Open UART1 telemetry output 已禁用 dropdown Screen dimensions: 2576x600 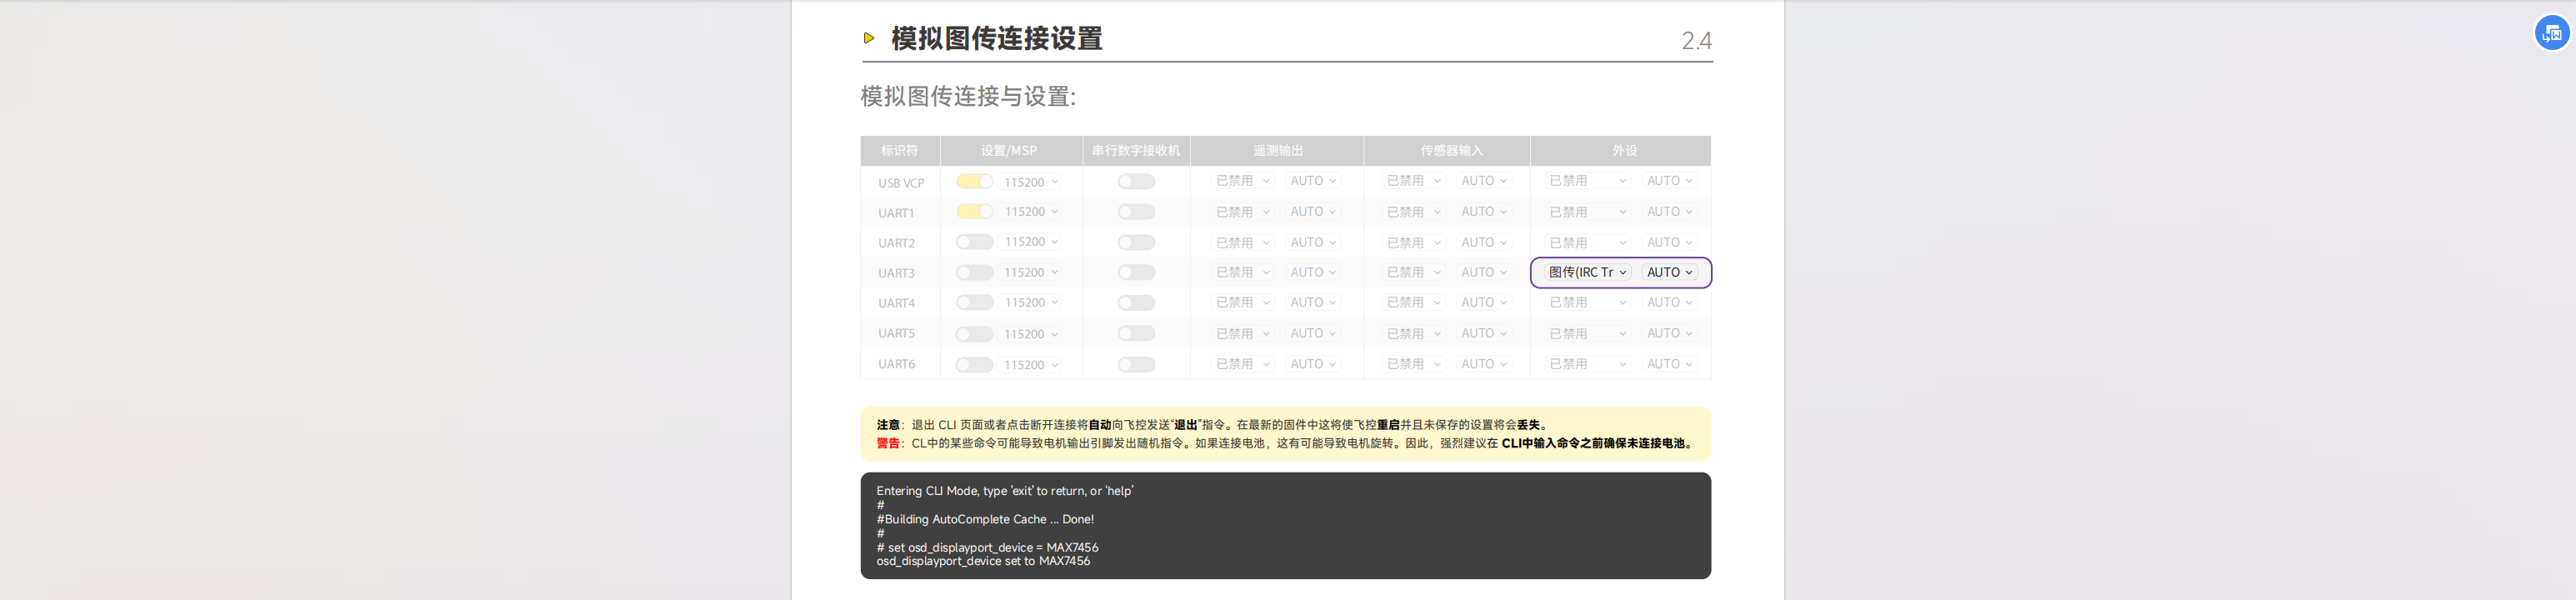[x=1242, y=212]
